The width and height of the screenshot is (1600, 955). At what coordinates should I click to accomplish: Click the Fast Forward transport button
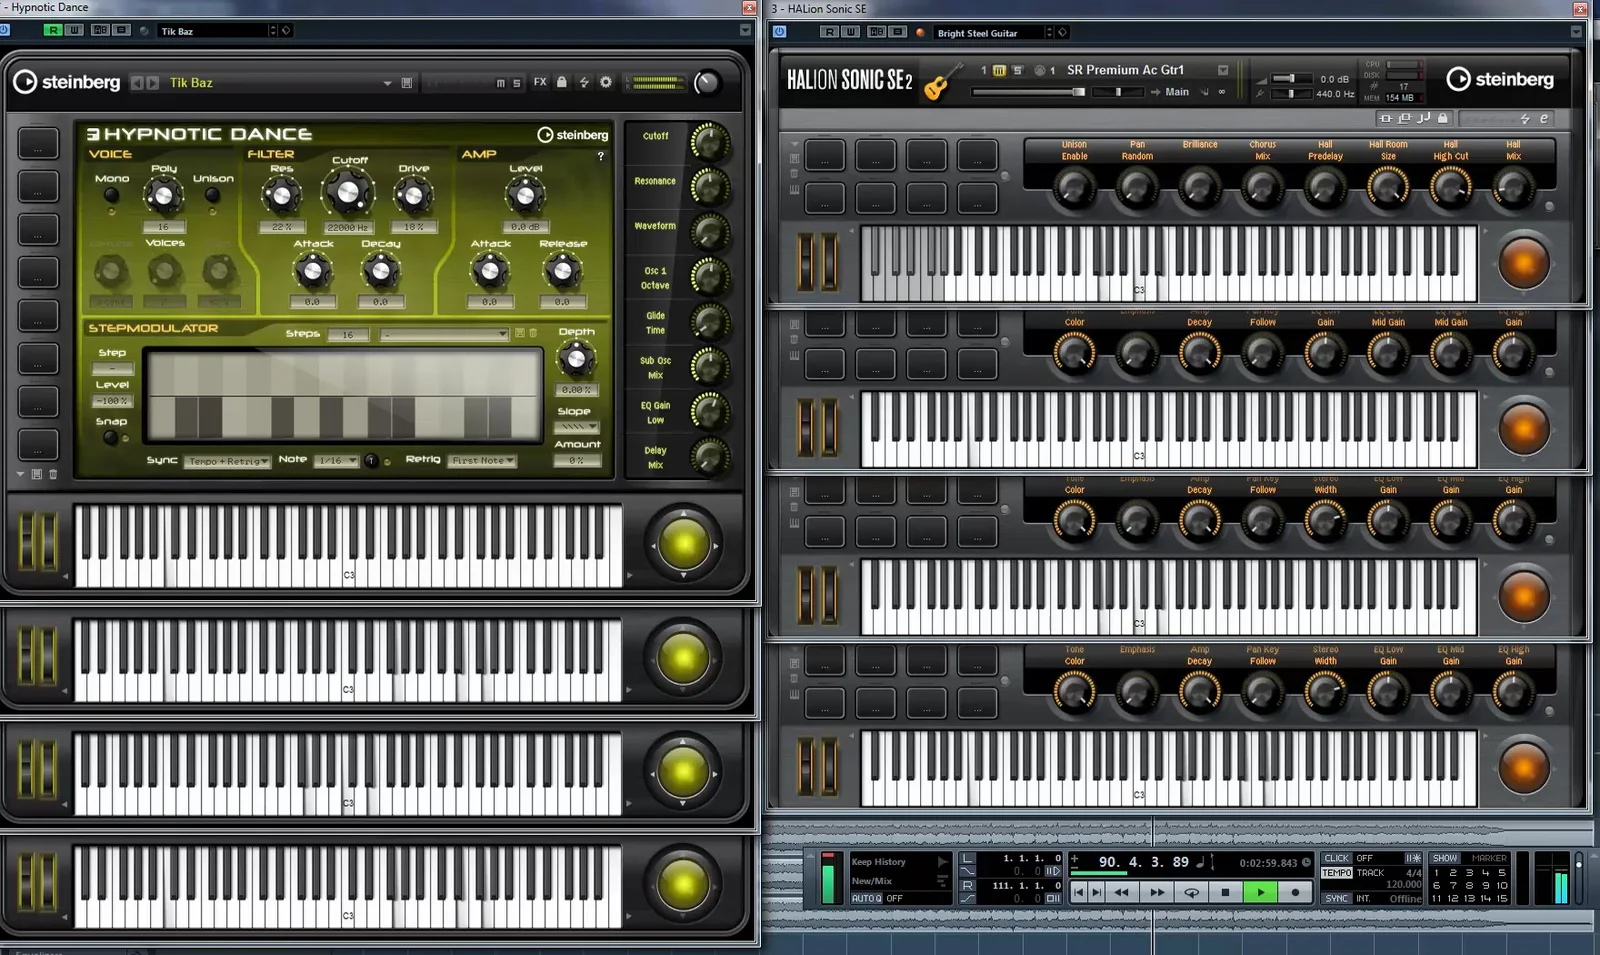click(x=1157, y=892)
